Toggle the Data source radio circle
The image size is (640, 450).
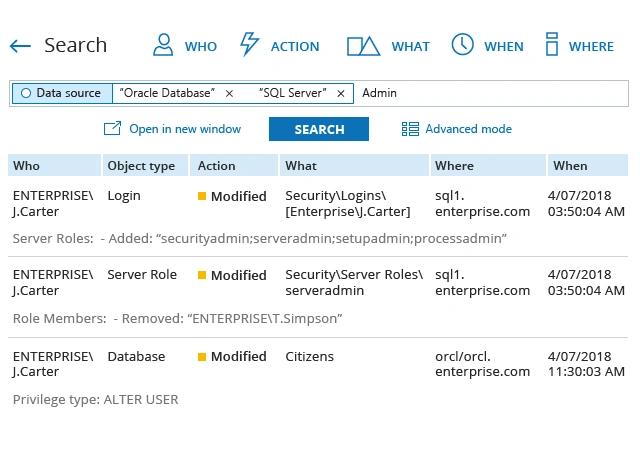[x=26, y=93]
